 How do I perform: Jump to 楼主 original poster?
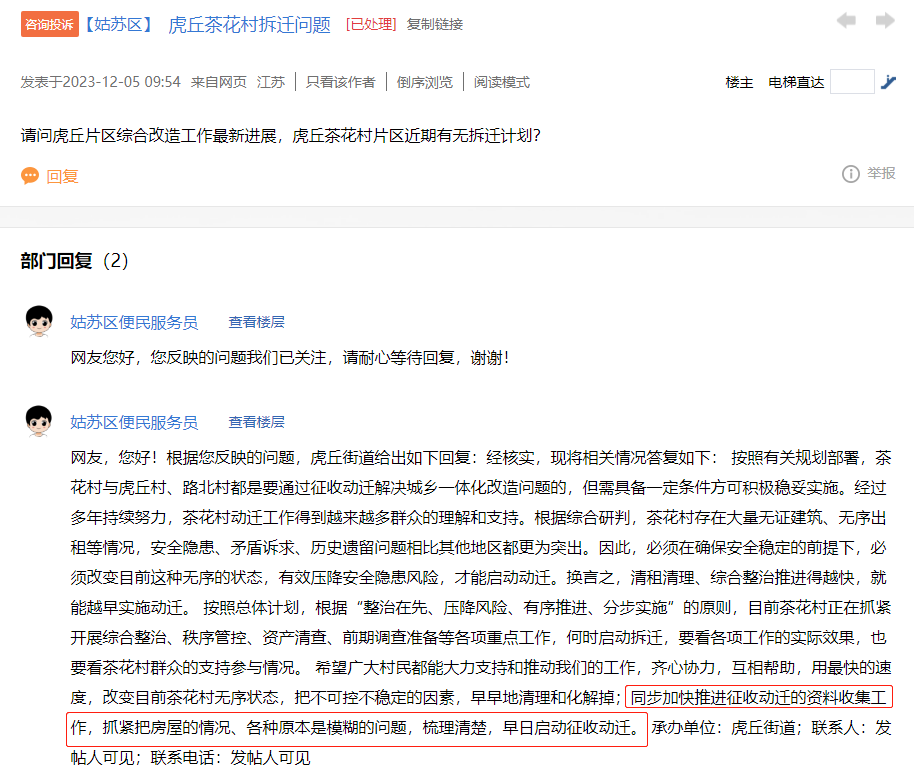coord(739,82)
